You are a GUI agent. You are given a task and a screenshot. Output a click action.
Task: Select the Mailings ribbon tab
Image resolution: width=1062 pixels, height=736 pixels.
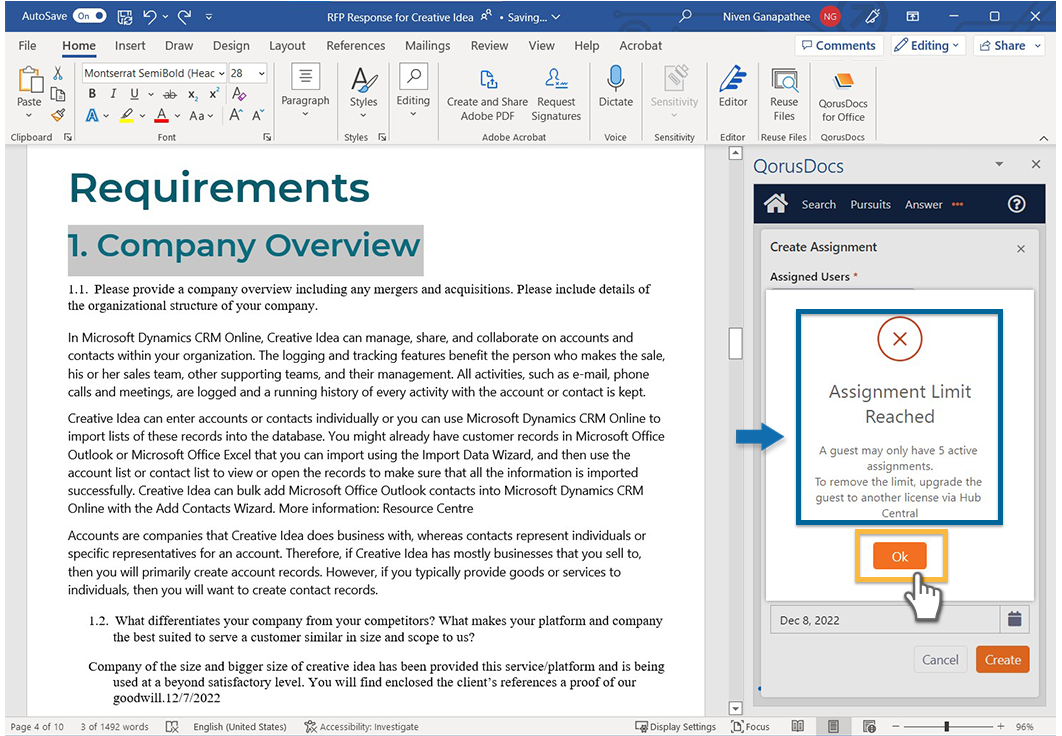point(427,45)
